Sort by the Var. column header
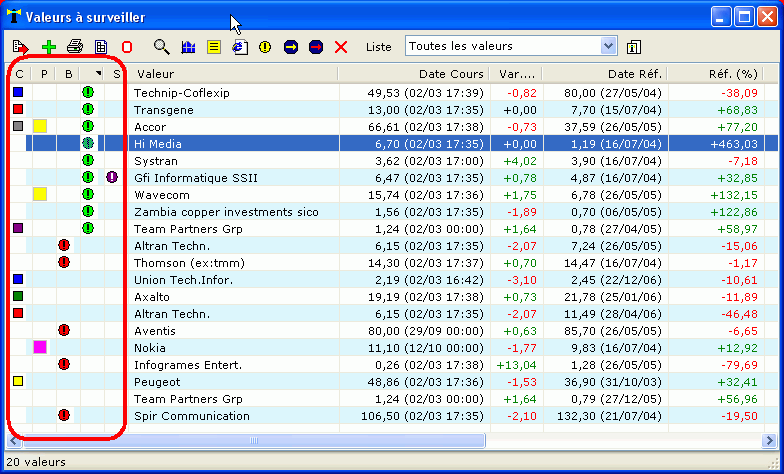 pyautogui.click(x=516, y=74)
